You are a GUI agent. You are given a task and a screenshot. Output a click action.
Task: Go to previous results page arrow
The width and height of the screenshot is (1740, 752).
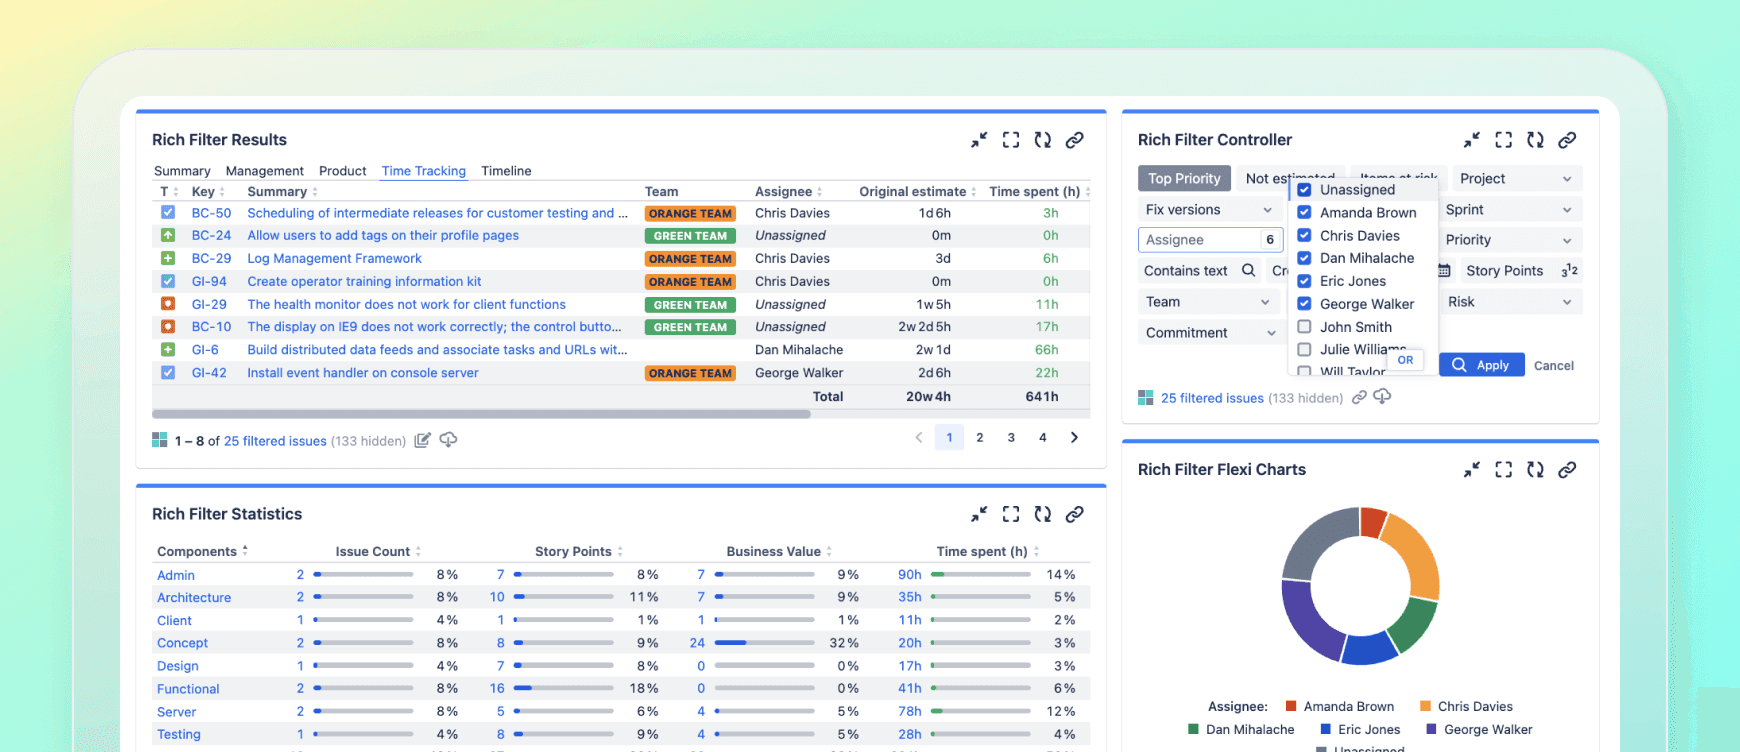[x=919, y=437]
